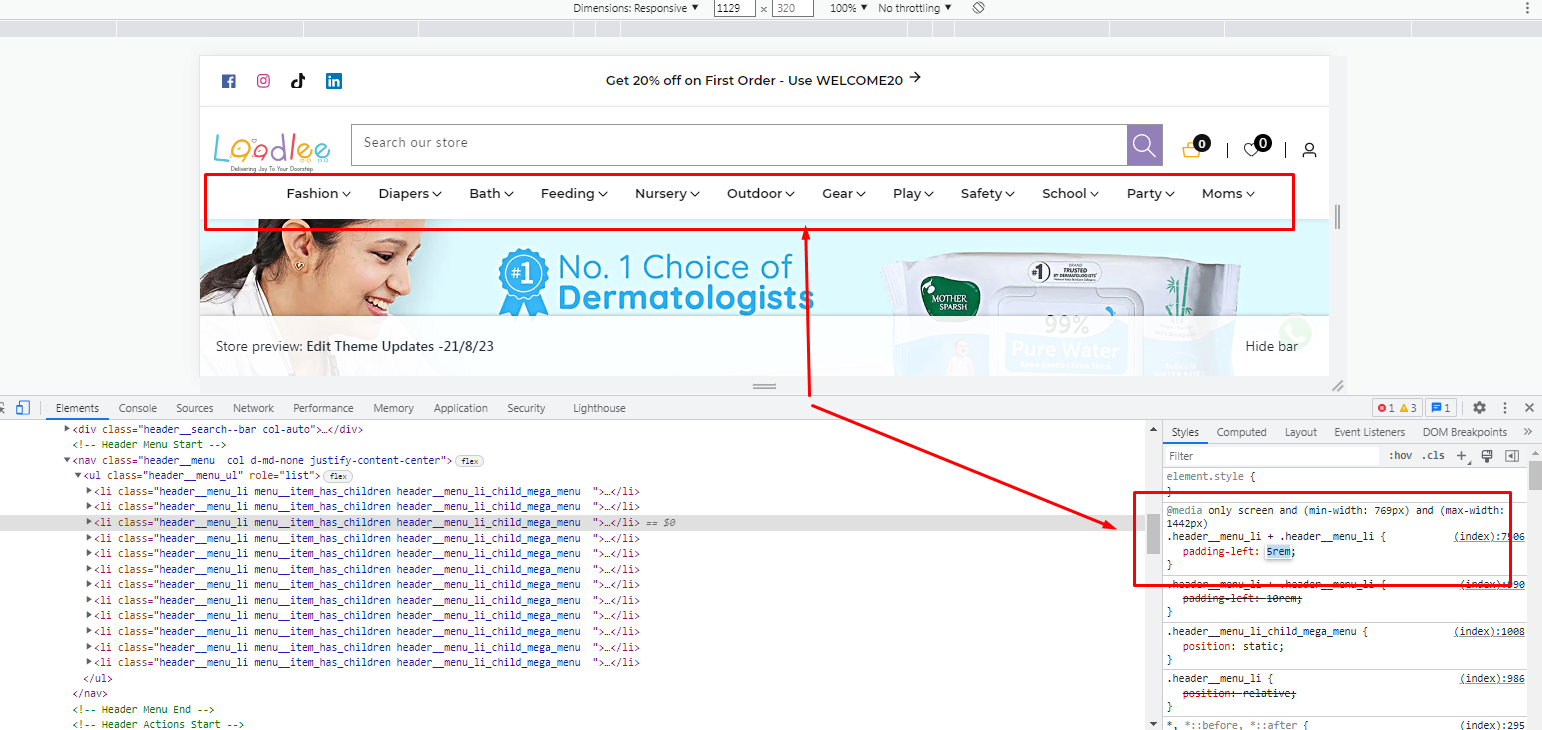Viewport: 1542px width, 730px height.
Task: Click the Styles Filter input
Action: pos(1272,456)
